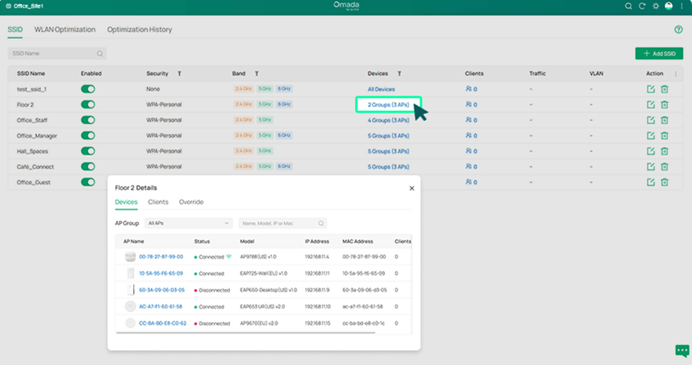Disable the Café_Connect SSID toggle
Image resolution: width=692 pixels, height=365 pixels.
point(88,166)
